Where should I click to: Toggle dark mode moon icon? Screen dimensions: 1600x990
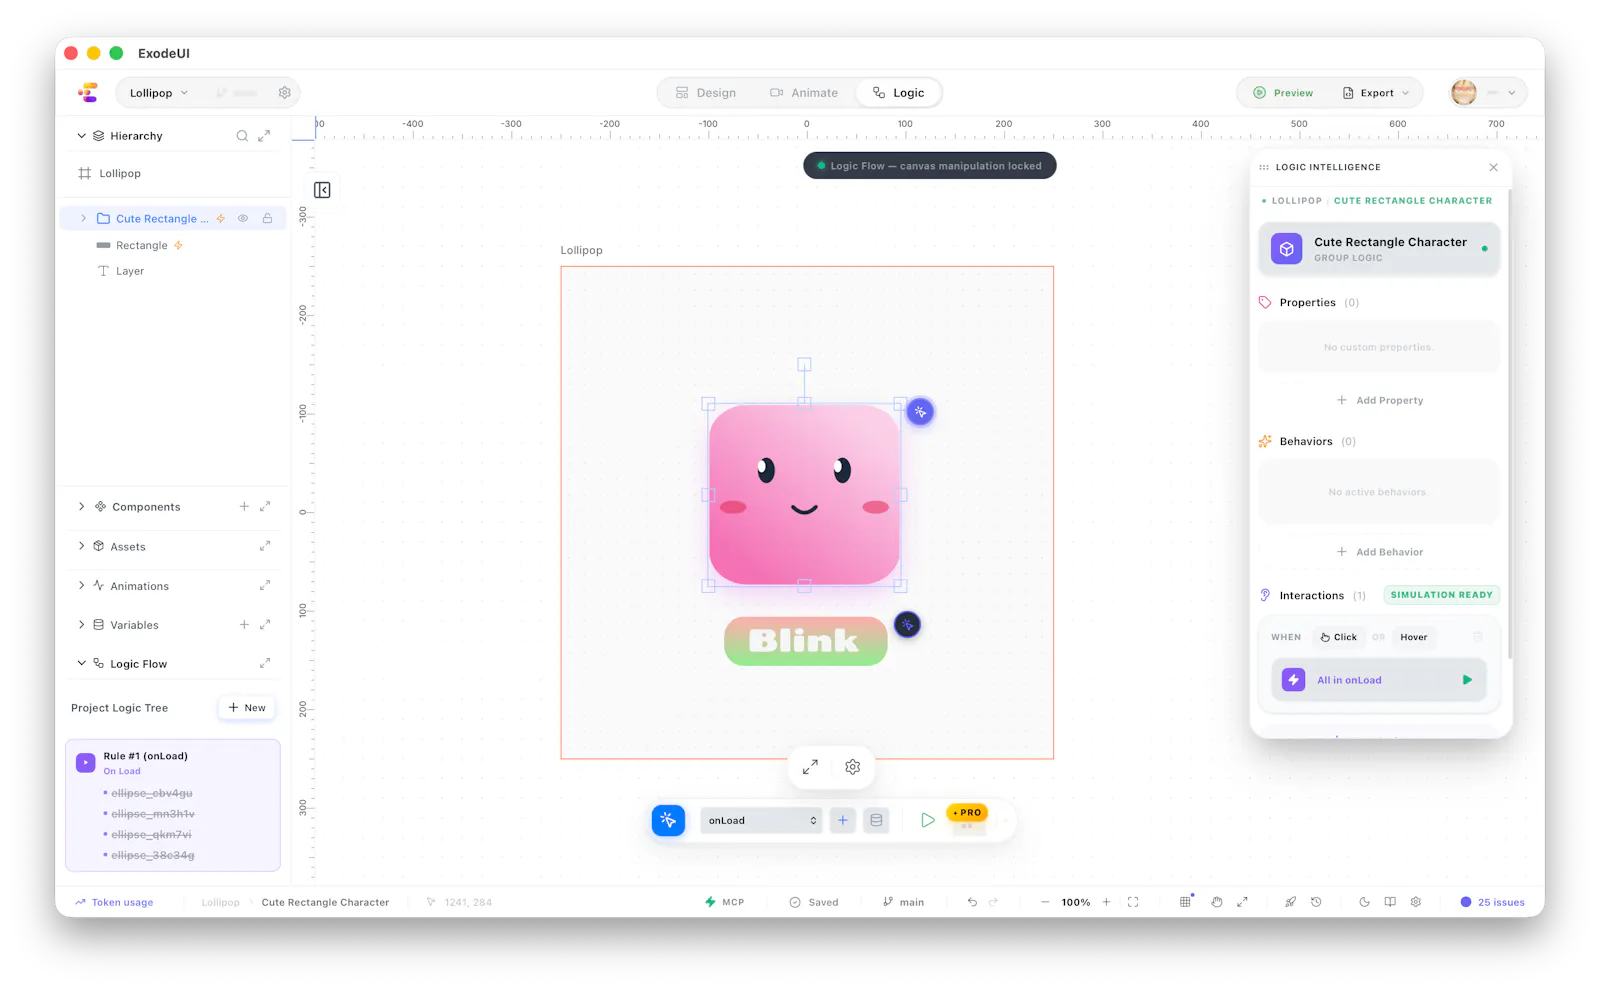1364,902
